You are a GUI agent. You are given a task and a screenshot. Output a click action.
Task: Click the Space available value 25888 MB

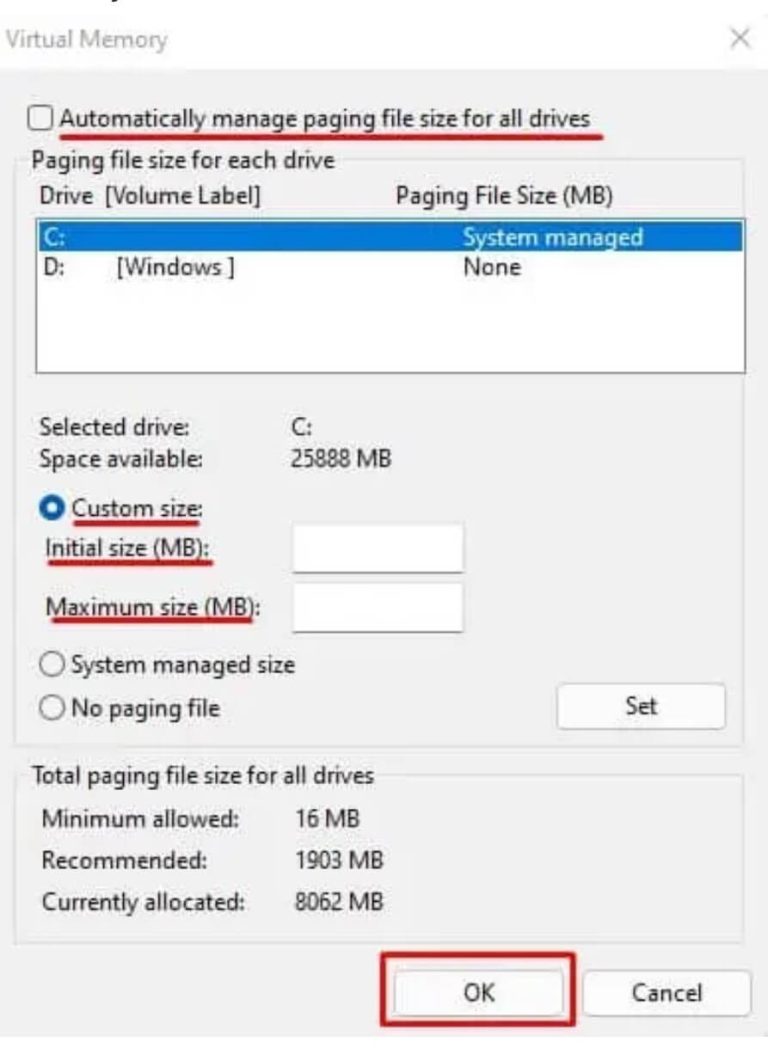pos(318,458)
